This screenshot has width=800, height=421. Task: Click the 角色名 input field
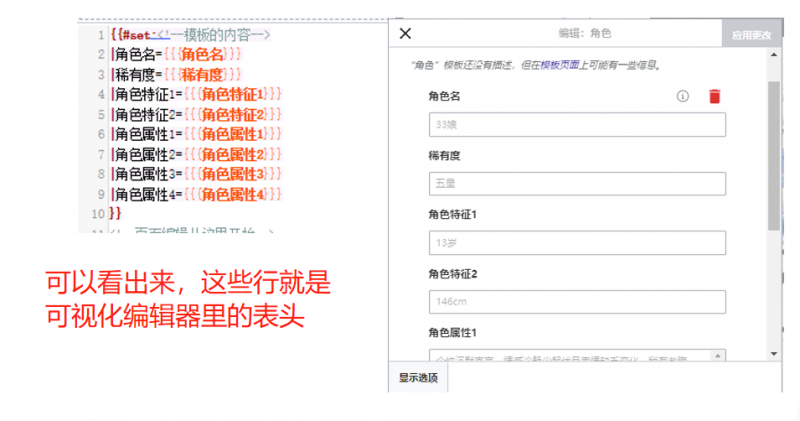(577, 125)
